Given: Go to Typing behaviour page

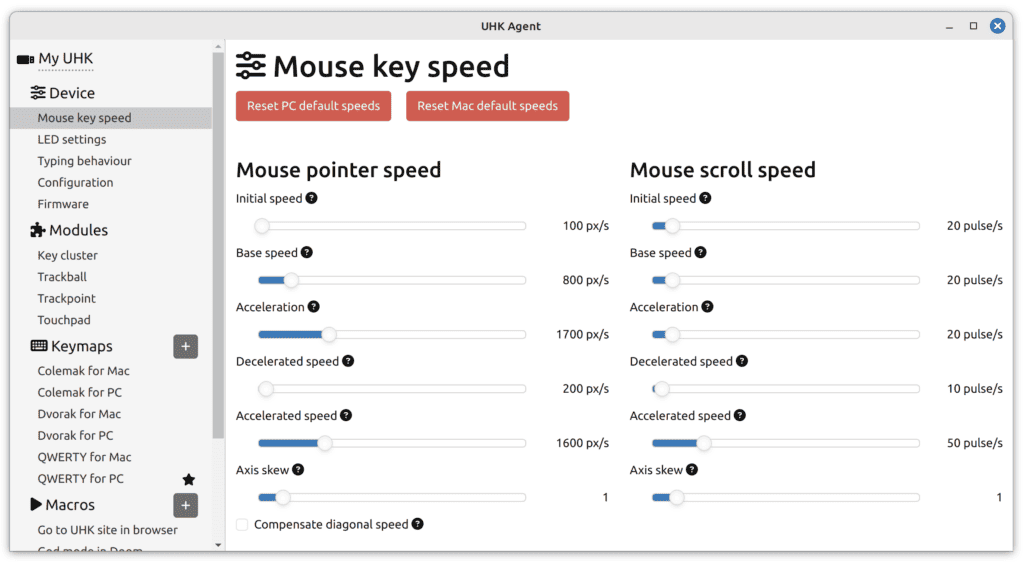Looking at the screenshot, I should point(84,161).
